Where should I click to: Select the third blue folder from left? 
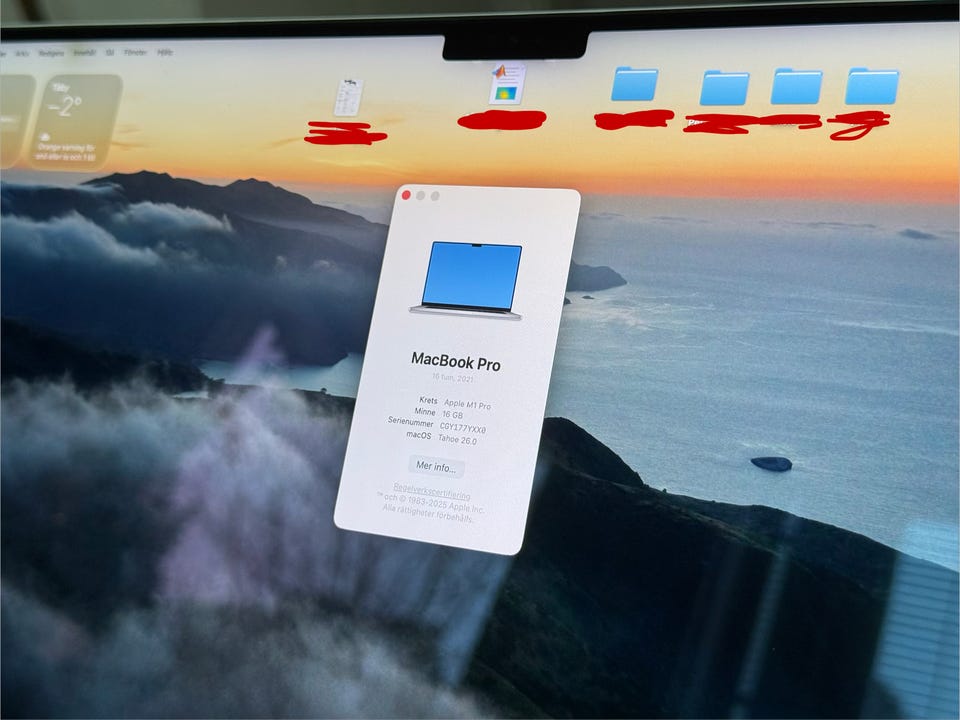(797, 86)
